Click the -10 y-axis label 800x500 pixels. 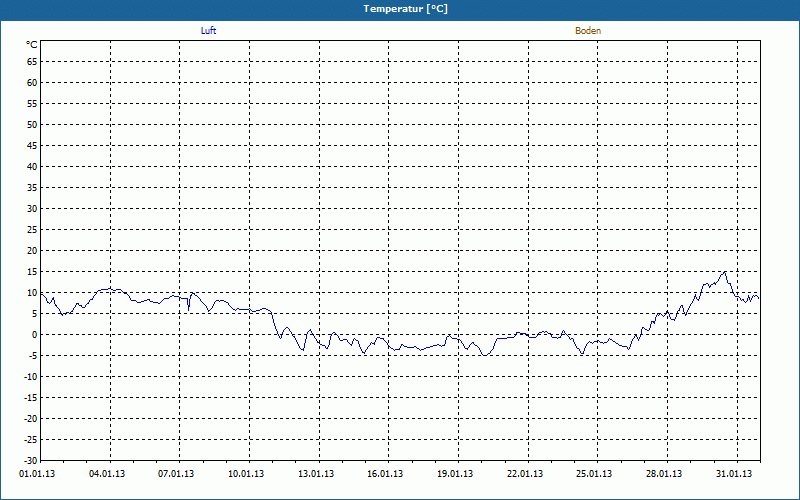(31, 377)
